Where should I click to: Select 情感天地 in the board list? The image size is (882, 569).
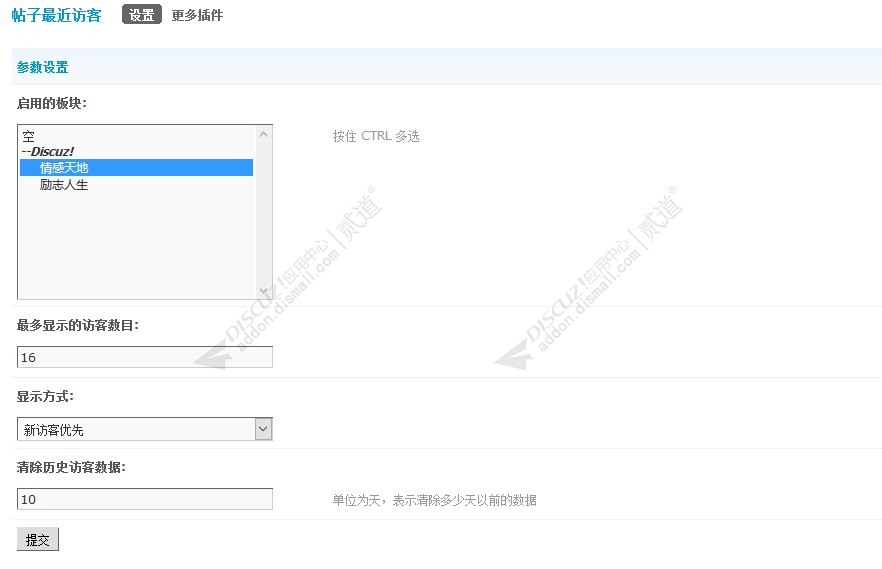point(136,168)
